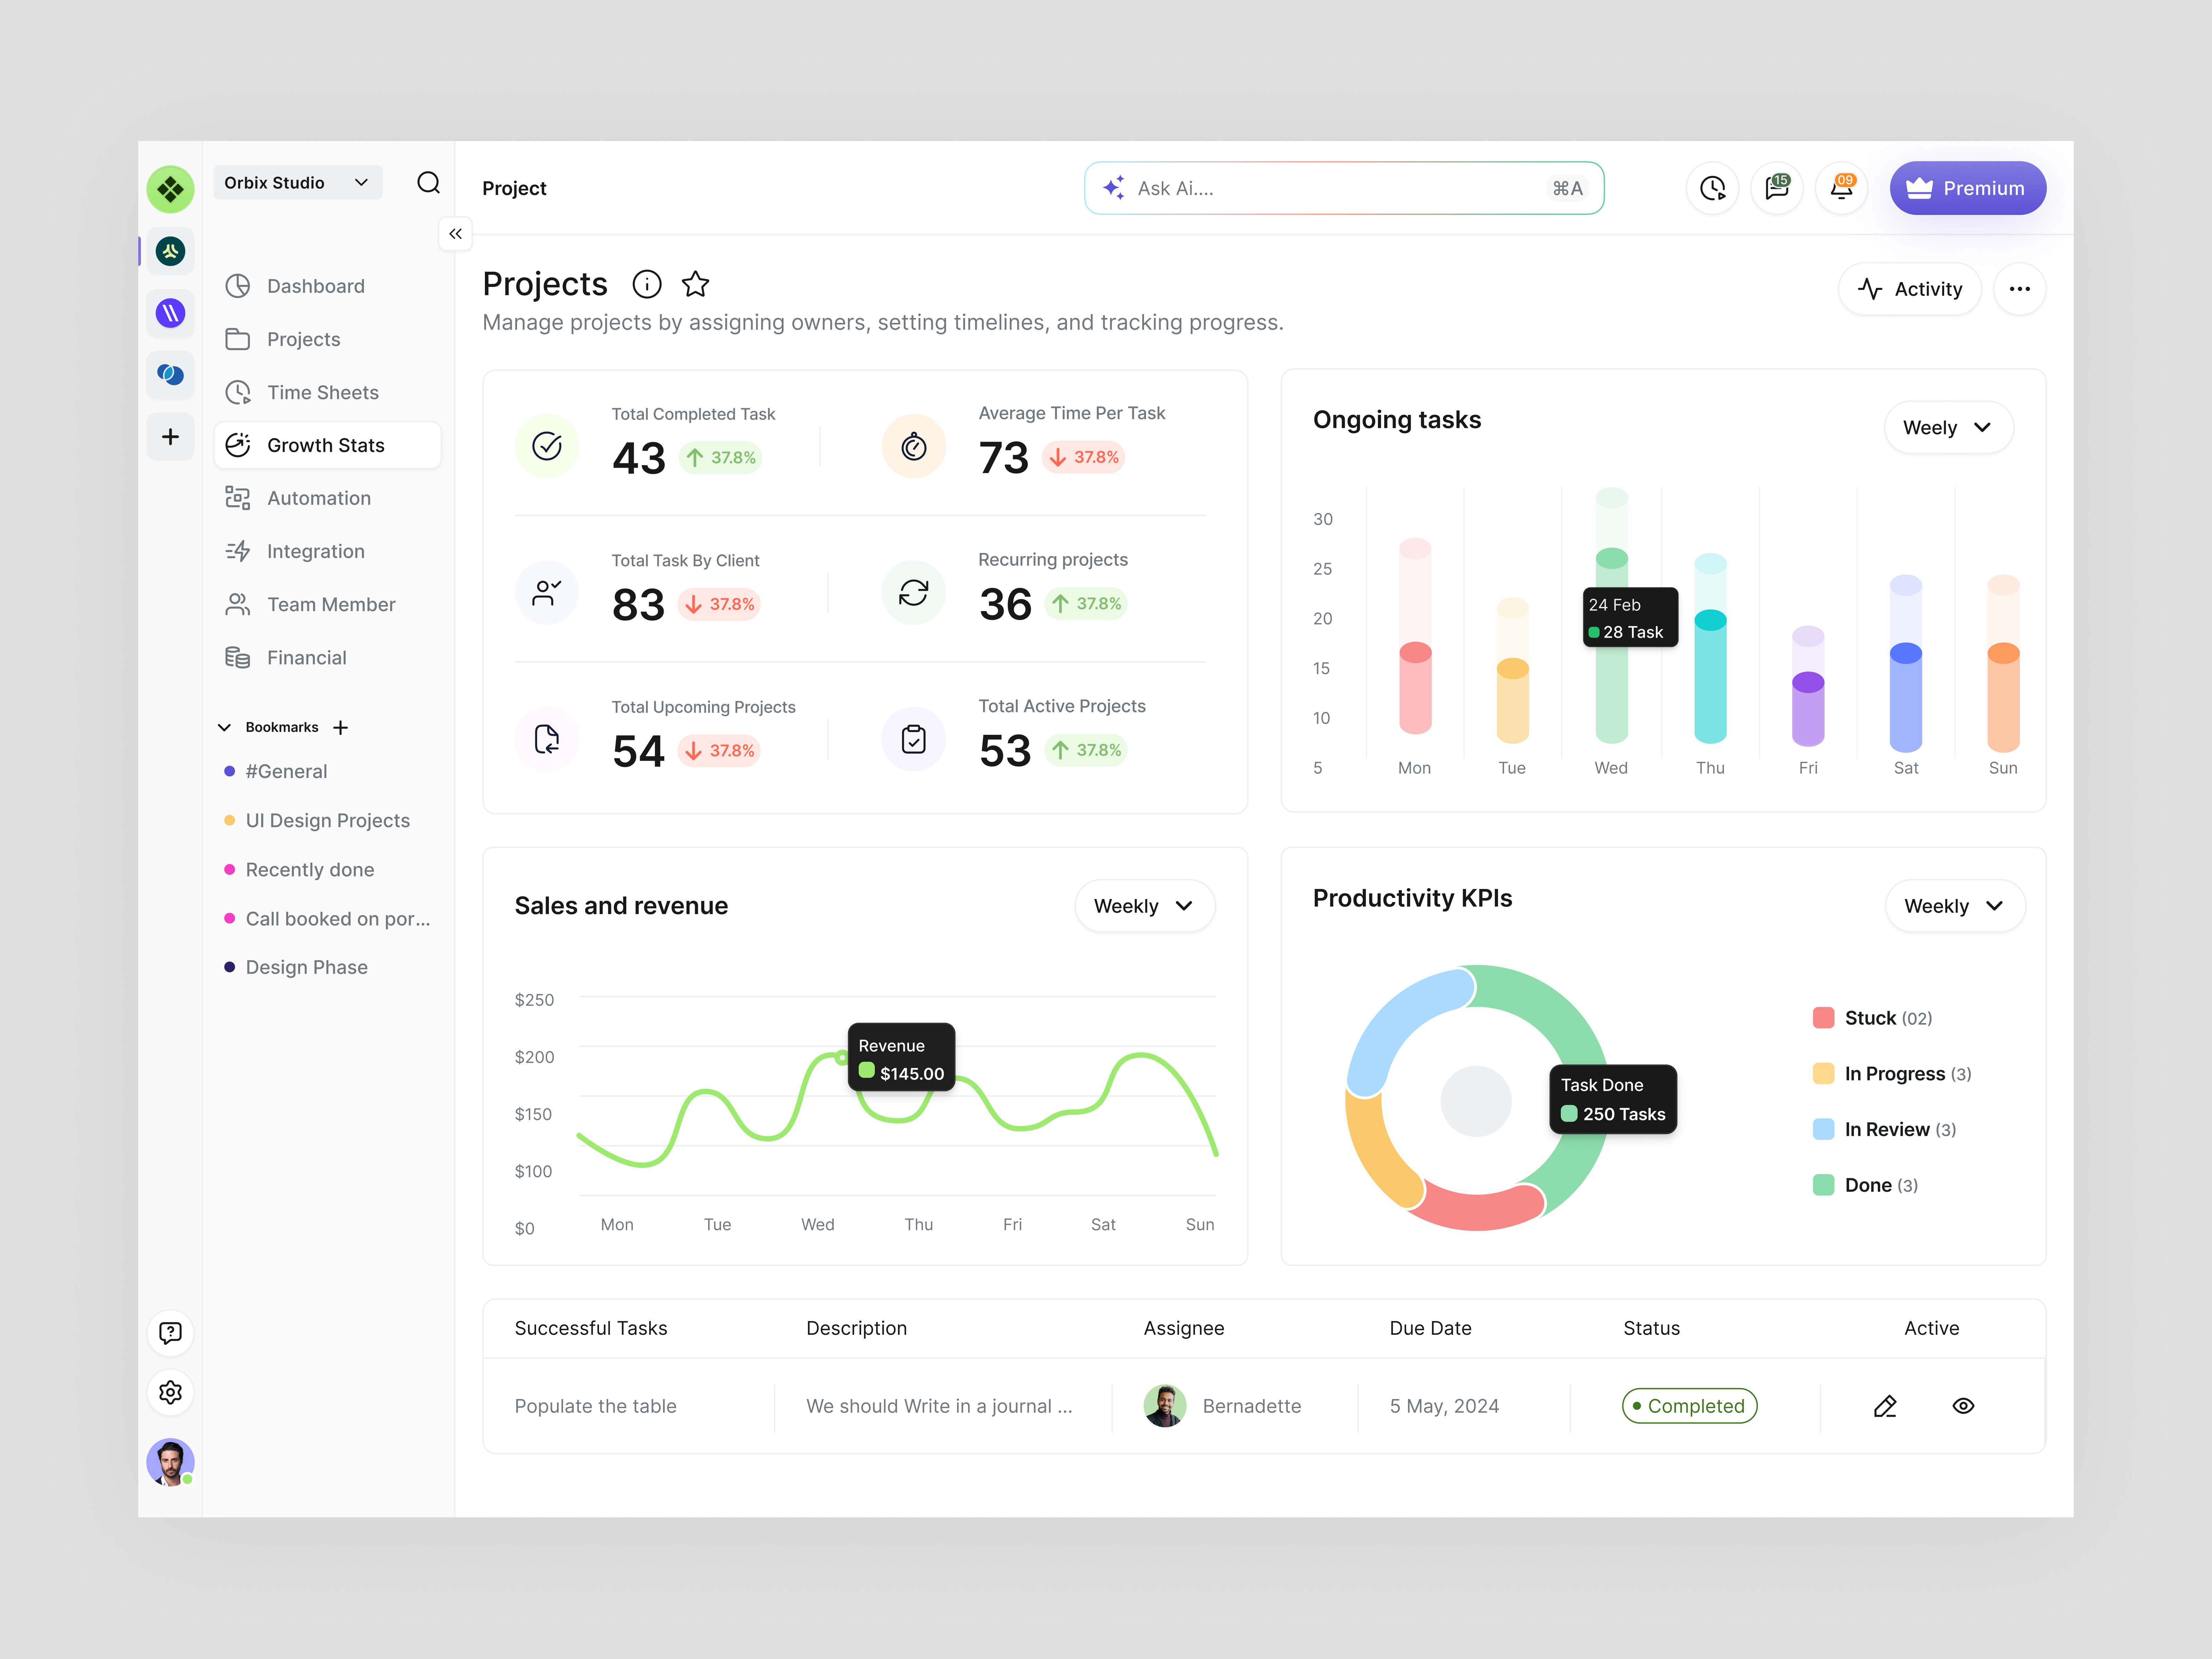Select the Dashboard icon in sidebar

pos(238,286)
